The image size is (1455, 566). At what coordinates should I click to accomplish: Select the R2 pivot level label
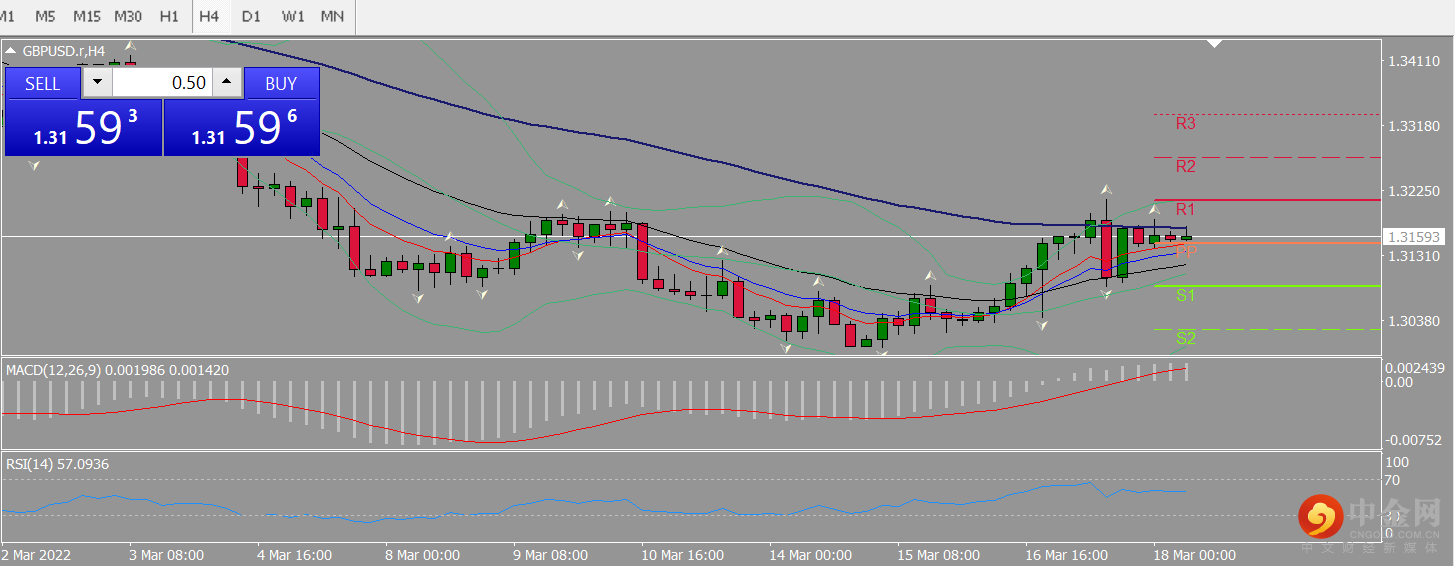(1186, 166)
